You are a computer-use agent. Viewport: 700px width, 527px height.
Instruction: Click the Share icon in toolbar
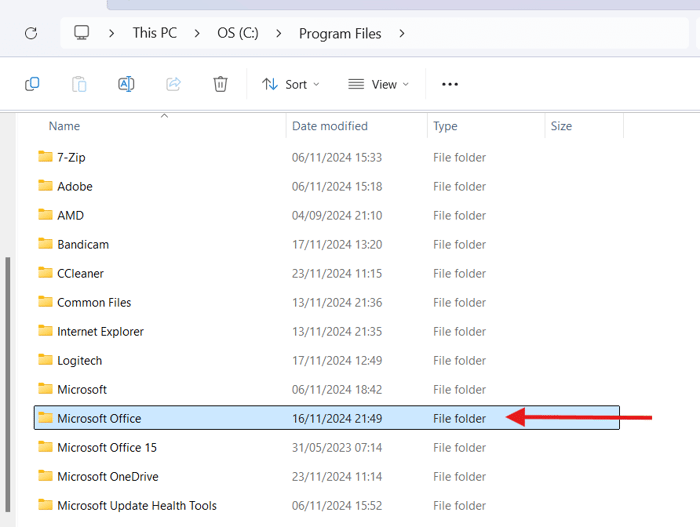[174, 84]
